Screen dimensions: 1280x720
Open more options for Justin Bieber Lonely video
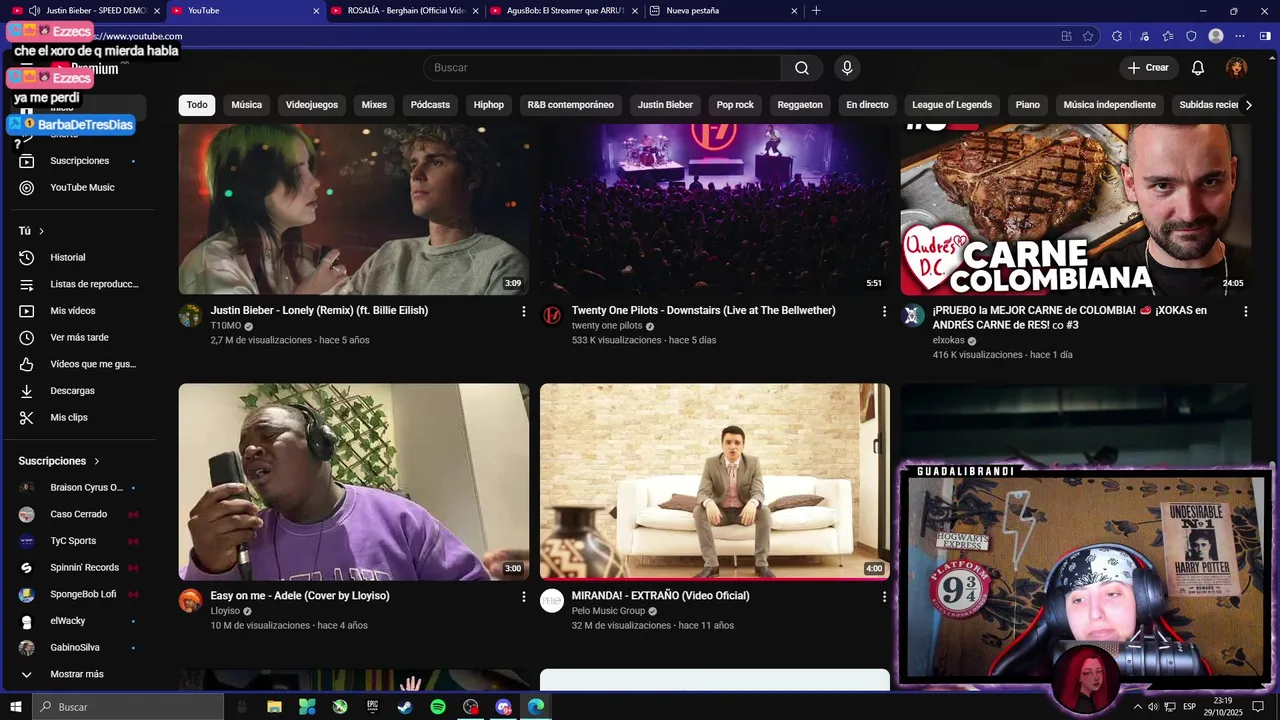tap(523, 312)
